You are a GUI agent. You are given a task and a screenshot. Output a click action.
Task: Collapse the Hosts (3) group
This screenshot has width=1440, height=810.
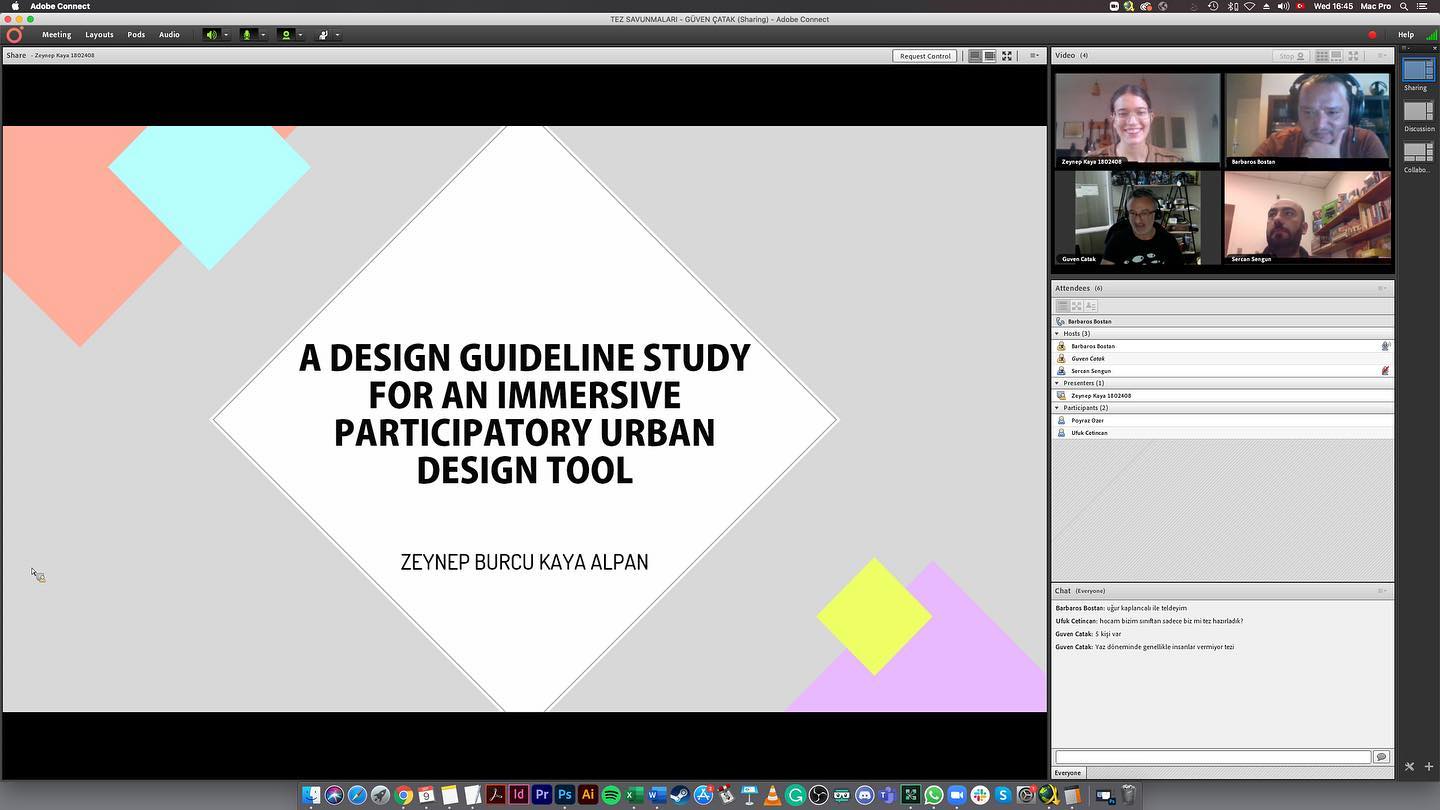tap(1057, 334)
